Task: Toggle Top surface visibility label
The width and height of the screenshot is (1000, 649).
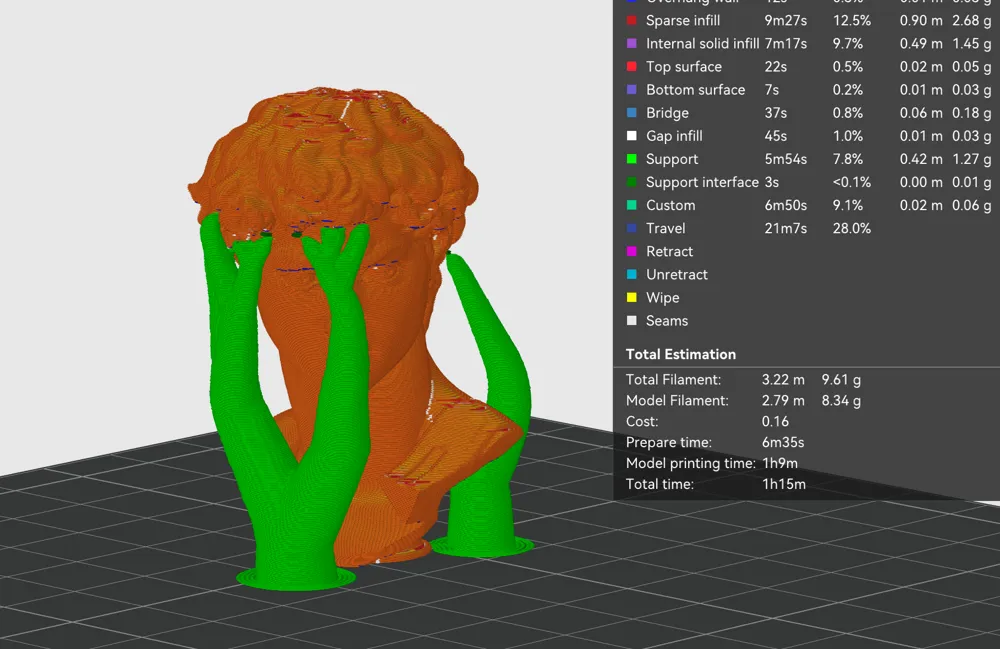Action: 684,66
